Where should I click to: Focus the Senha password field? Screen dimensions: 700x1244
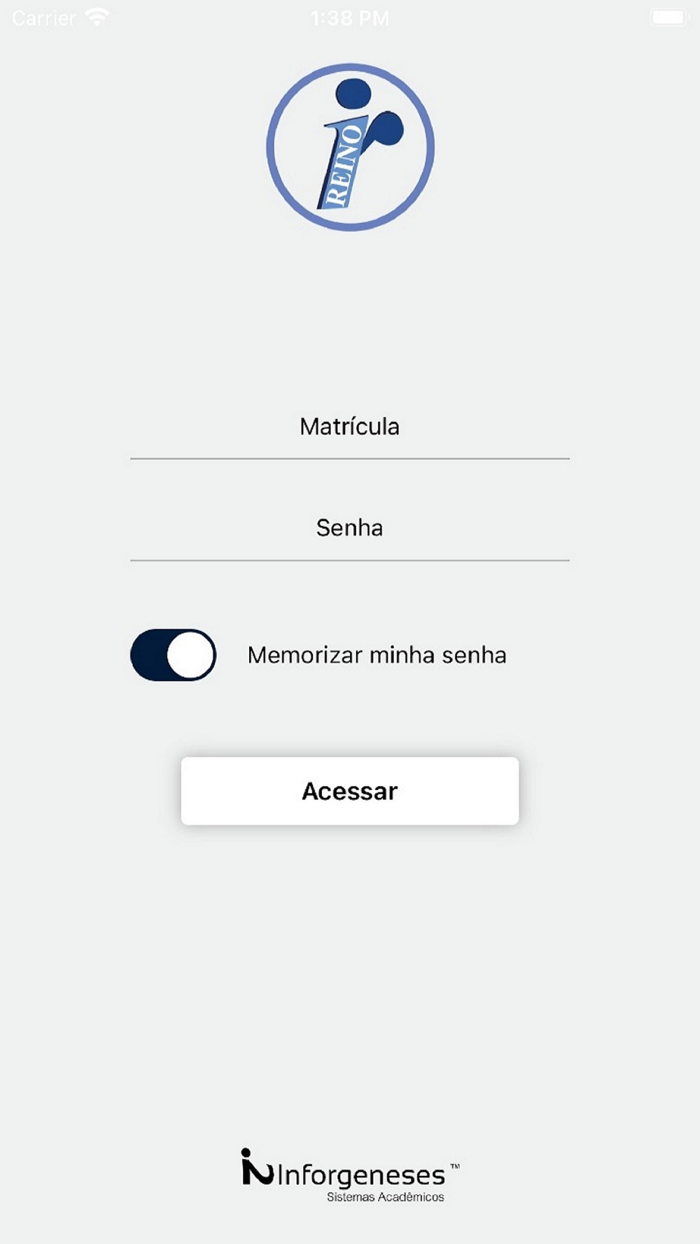pos(350,528)
